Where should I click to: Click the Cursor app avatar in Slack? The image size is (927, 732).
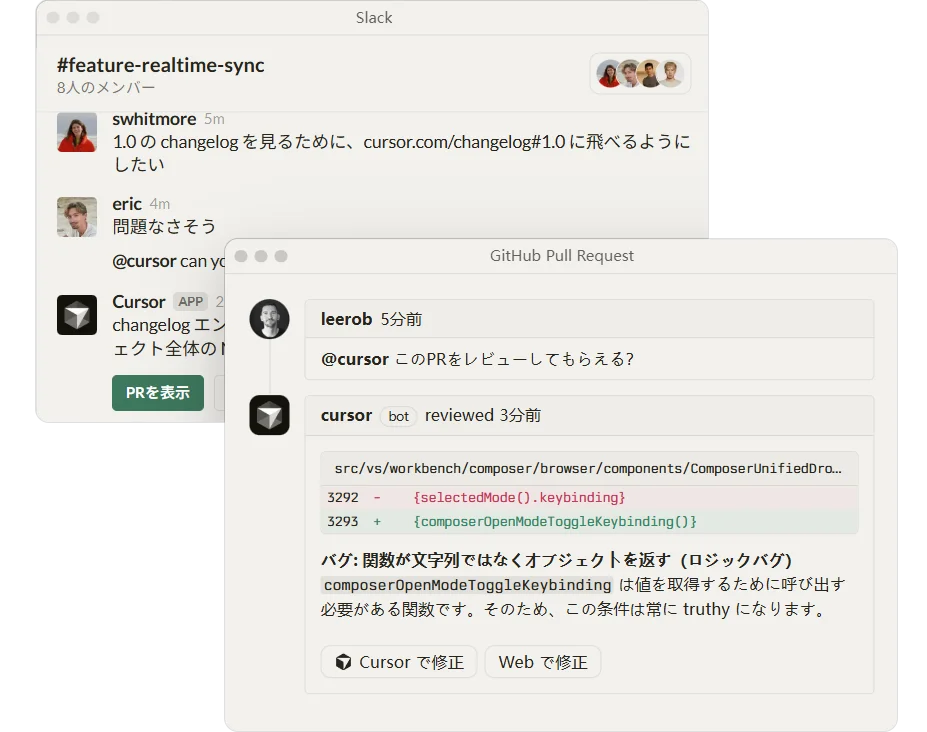(x=77, y=315)
